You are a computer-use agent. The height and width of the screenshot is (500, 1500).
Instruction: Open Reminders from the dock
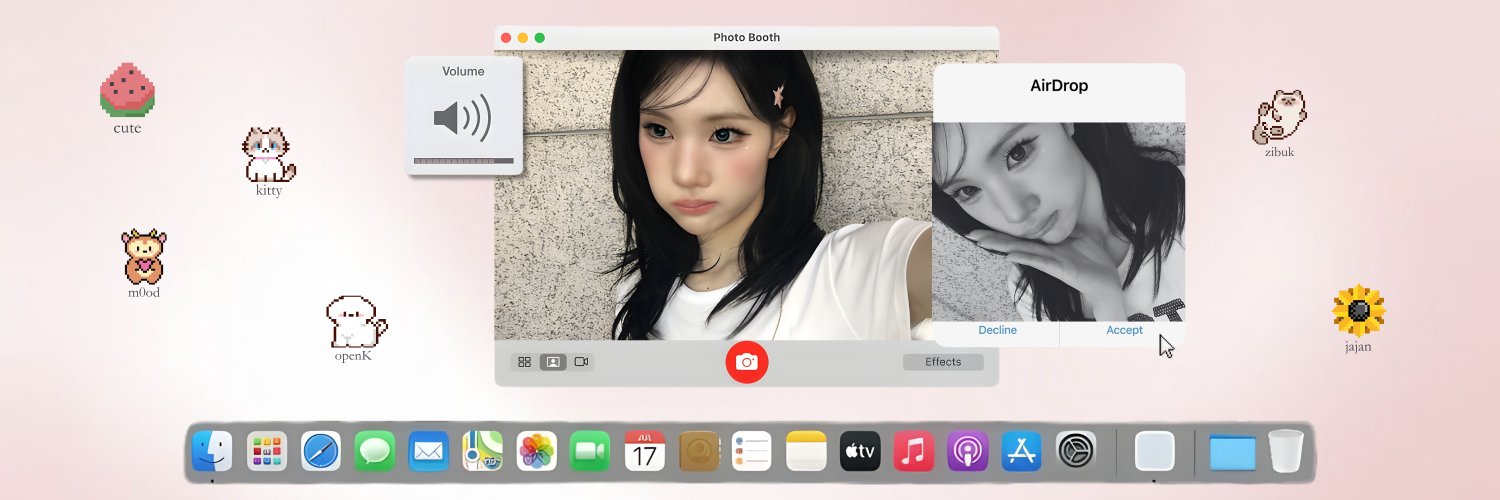click(752, 451)
